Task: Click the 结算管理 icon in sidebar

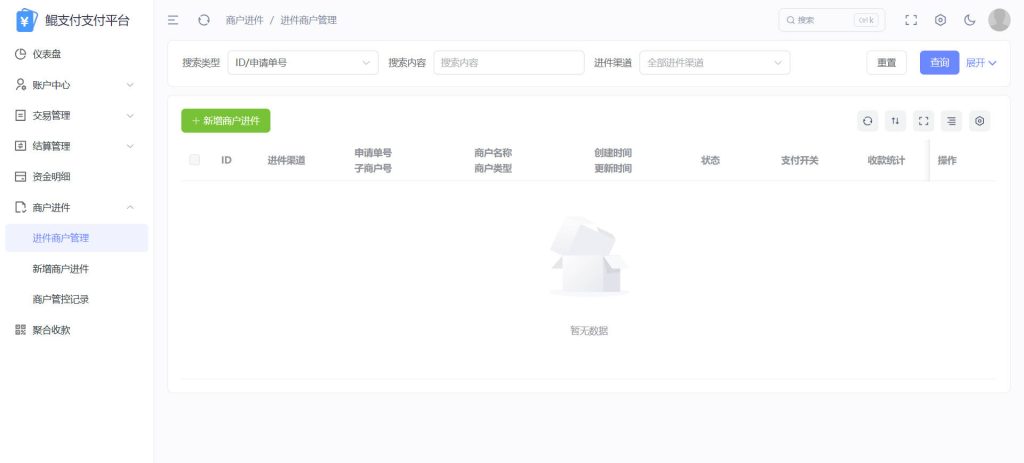Action: [x=20, y=146]
